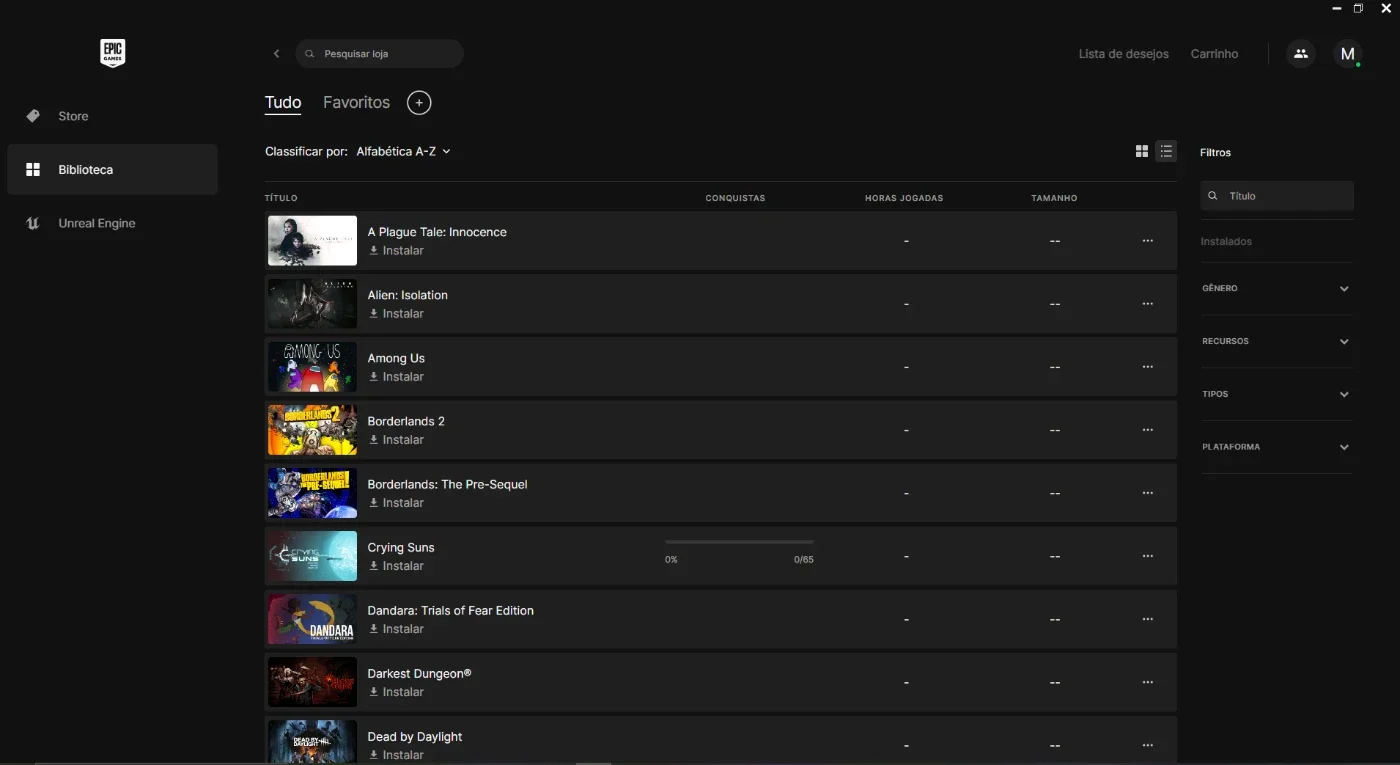Click the Dandara thumbnail
Screen dimensions: 1400x765
(312, 619)
